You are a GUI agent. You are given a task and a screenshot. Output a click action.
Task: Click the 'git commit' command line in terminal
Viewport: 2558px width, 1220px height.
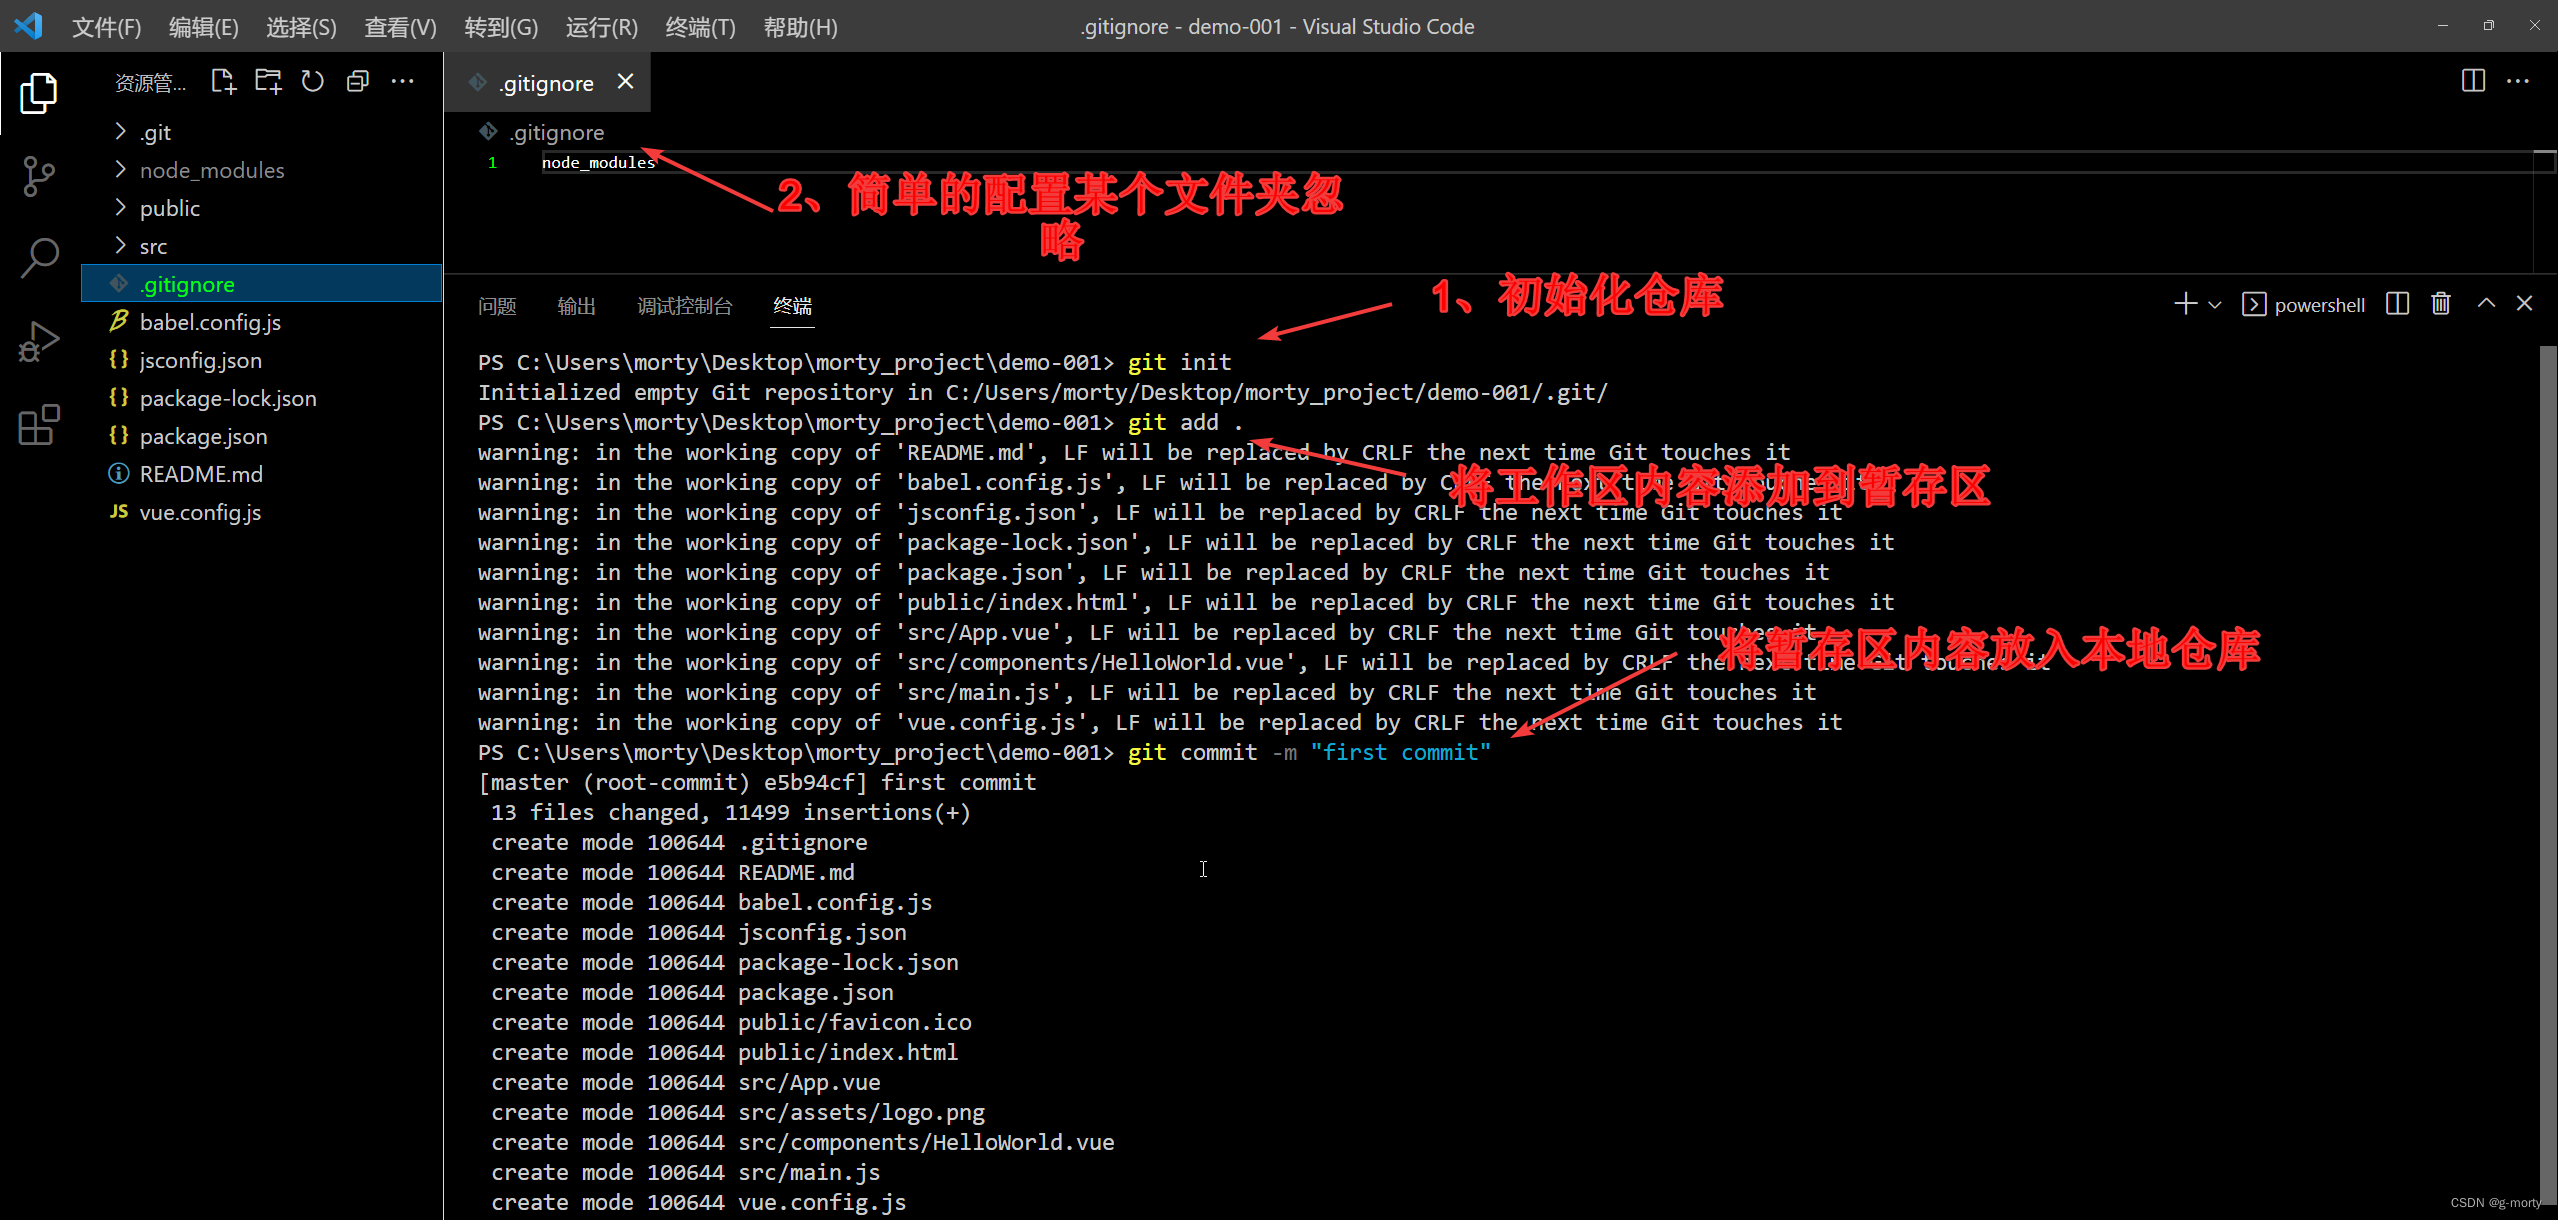(x=984, y=752)
